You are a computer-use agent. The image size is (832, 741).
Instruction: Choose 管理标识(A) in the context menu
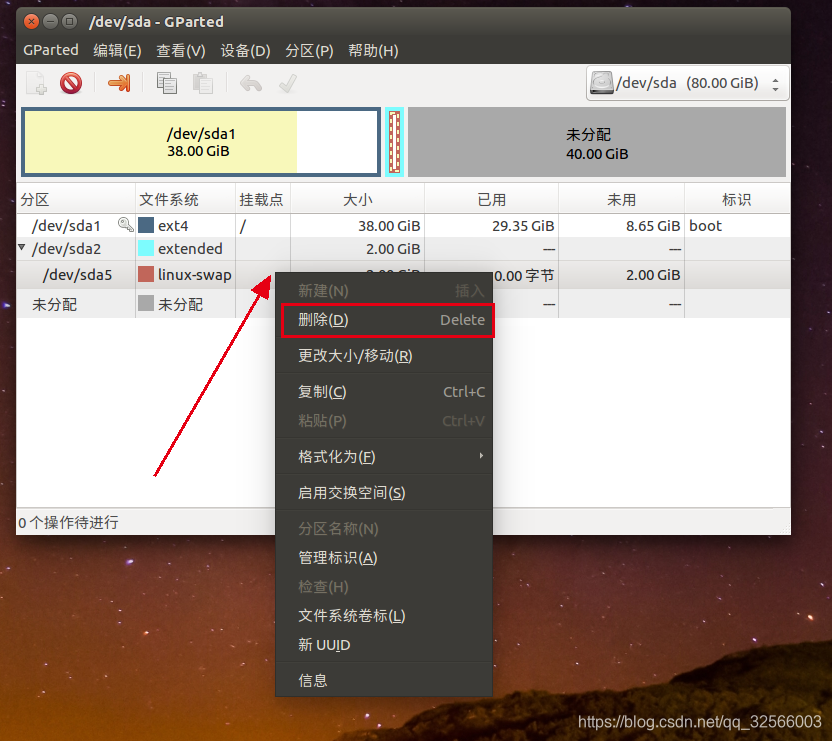pos(384,558)
